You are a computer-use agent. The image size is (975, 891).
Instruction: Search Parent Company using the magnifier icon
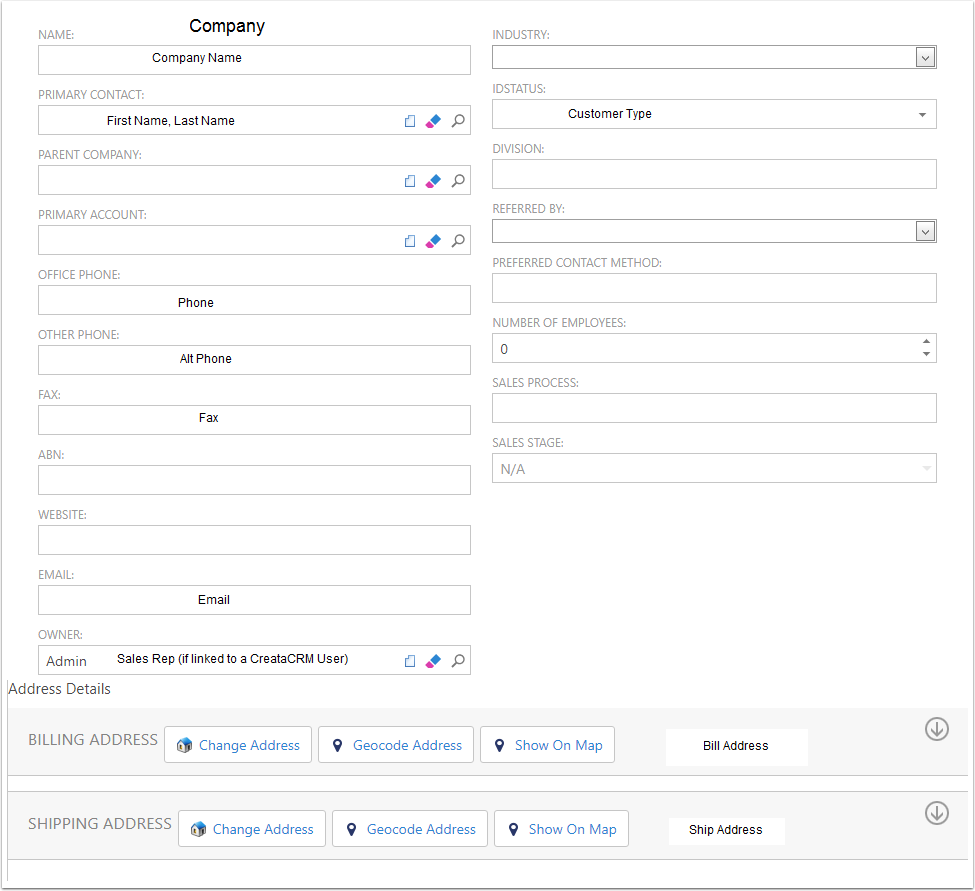click(x=458, y=181)
